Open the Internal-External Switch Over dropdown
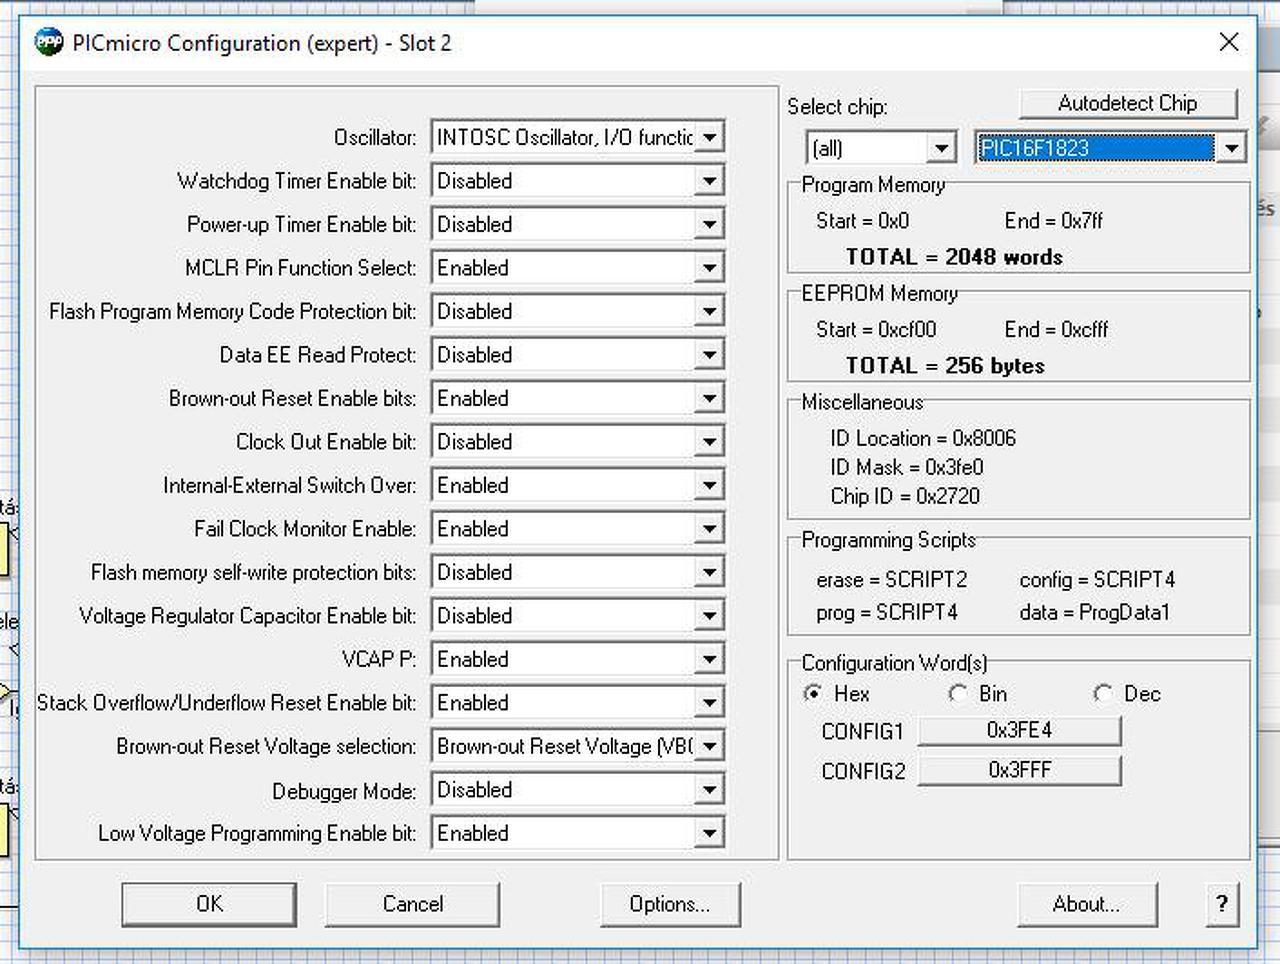Screen dimensions: 1280x964 [x=578, y=485]
